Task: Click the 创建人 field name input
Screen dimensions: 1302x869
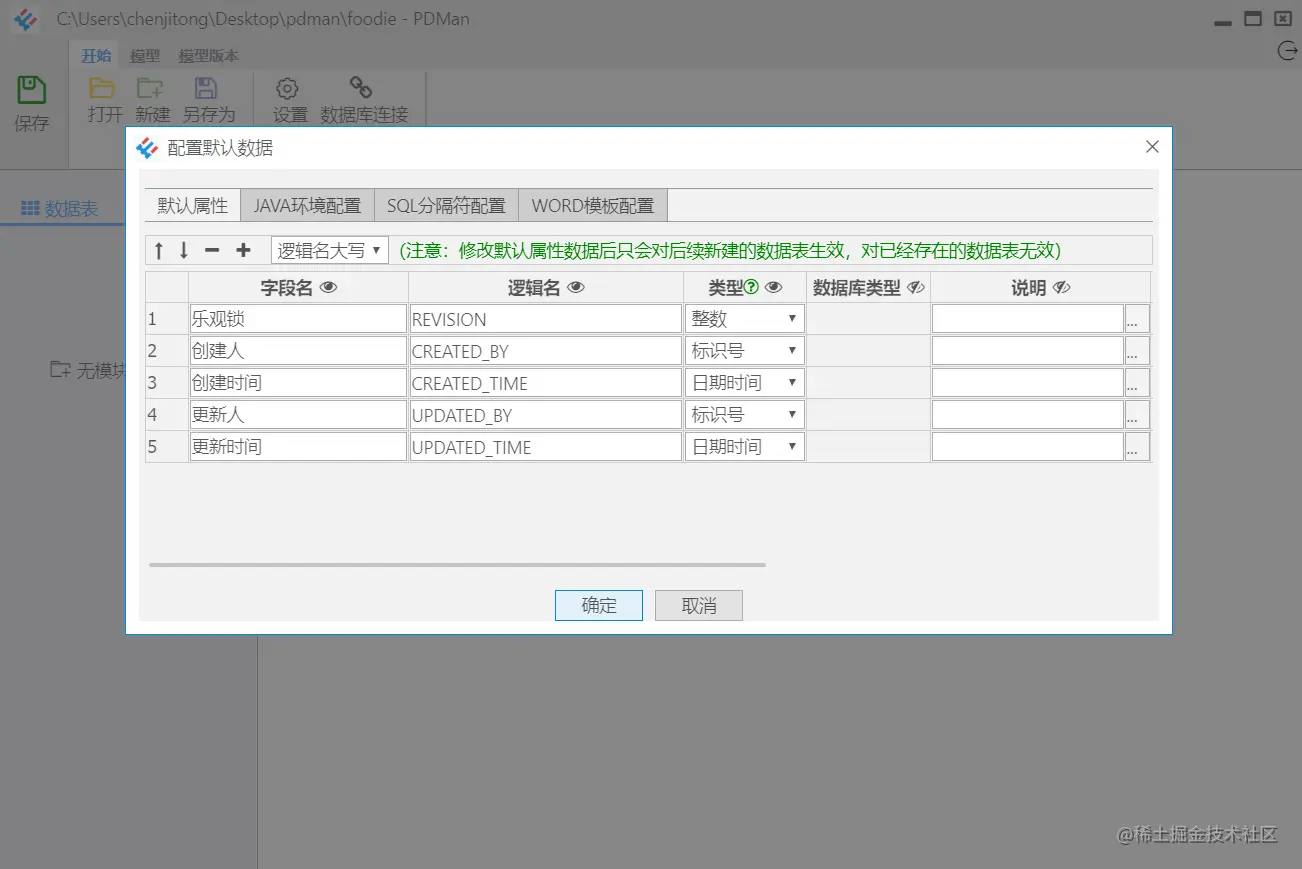Action: tap(298, 351)
